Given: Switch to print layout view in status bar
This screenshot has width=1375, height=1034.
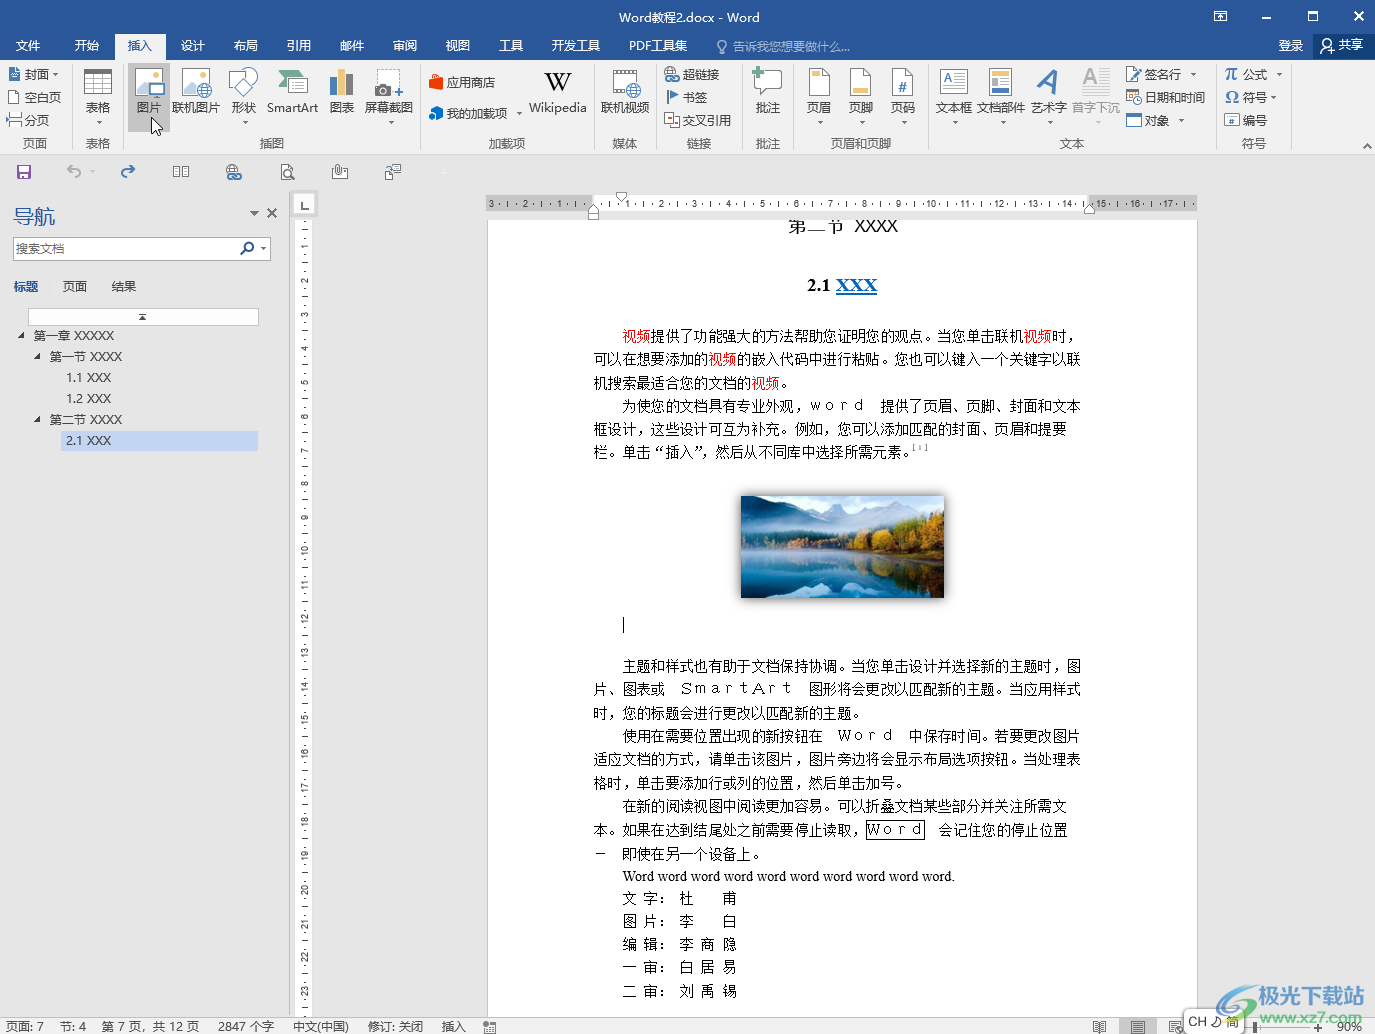Looking at the screenshot, I should tap(1138, 1026).
